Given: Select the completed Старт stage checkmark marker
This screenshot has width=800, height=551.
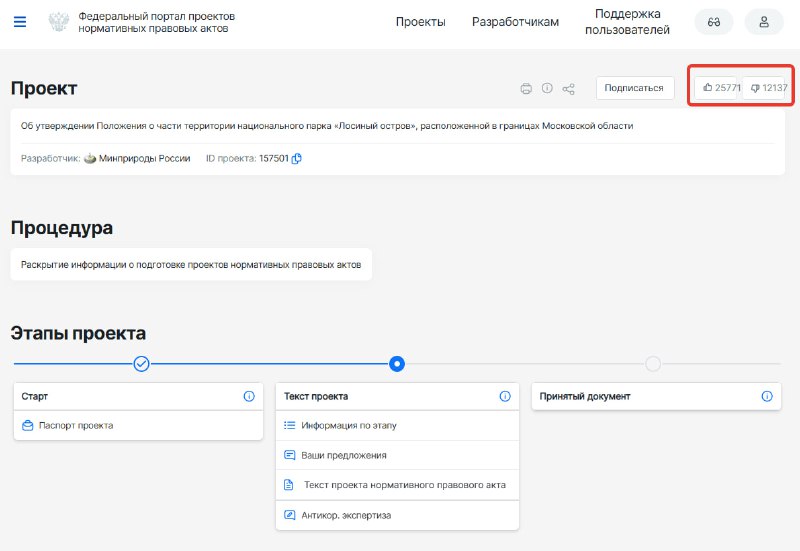Looking at the screenshot, I should click(x=141, y=364).
